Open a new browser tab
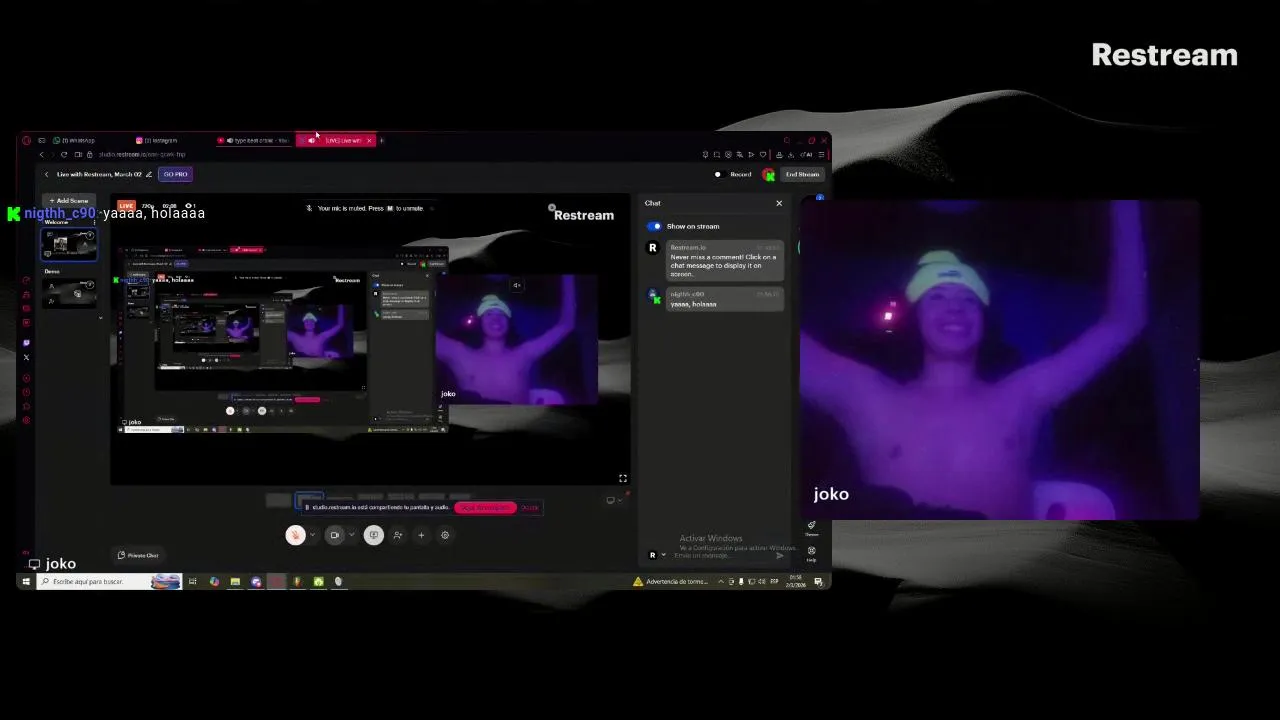 [382, 140]
